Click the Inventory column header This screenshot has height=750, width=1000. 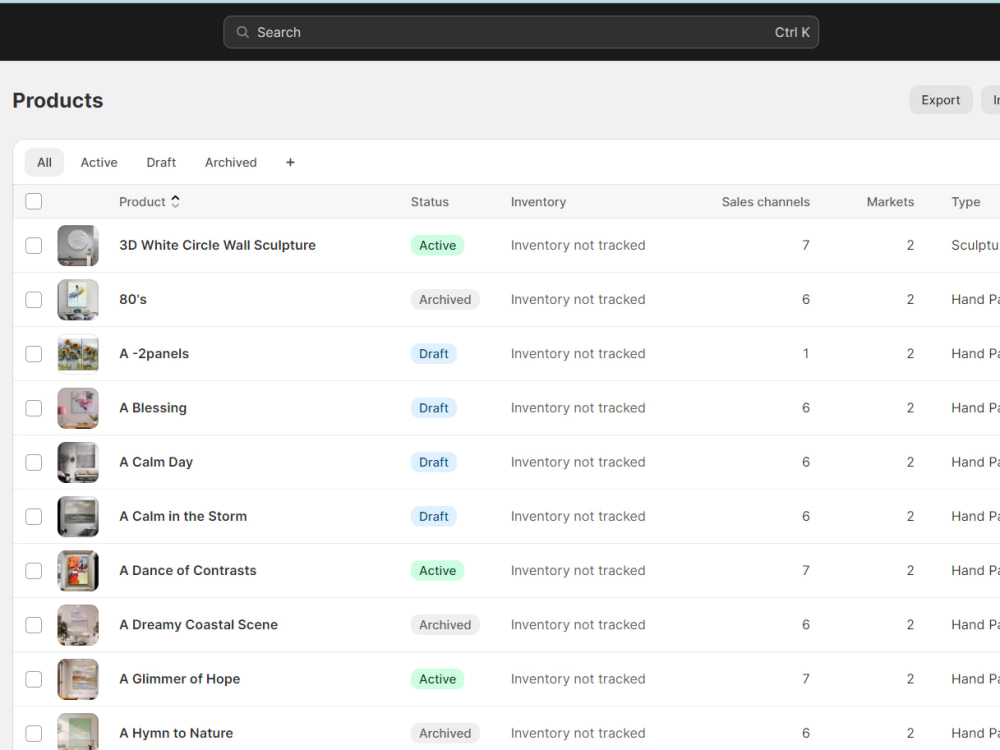click(x=538, y=202)
